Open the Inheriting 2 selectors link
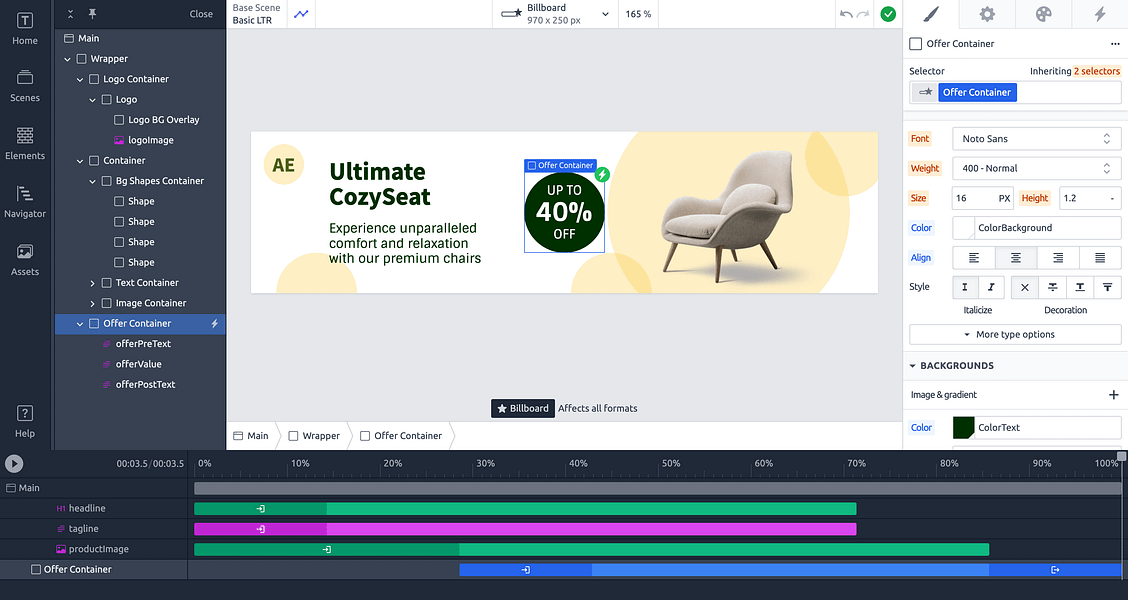 point(1096,71)
